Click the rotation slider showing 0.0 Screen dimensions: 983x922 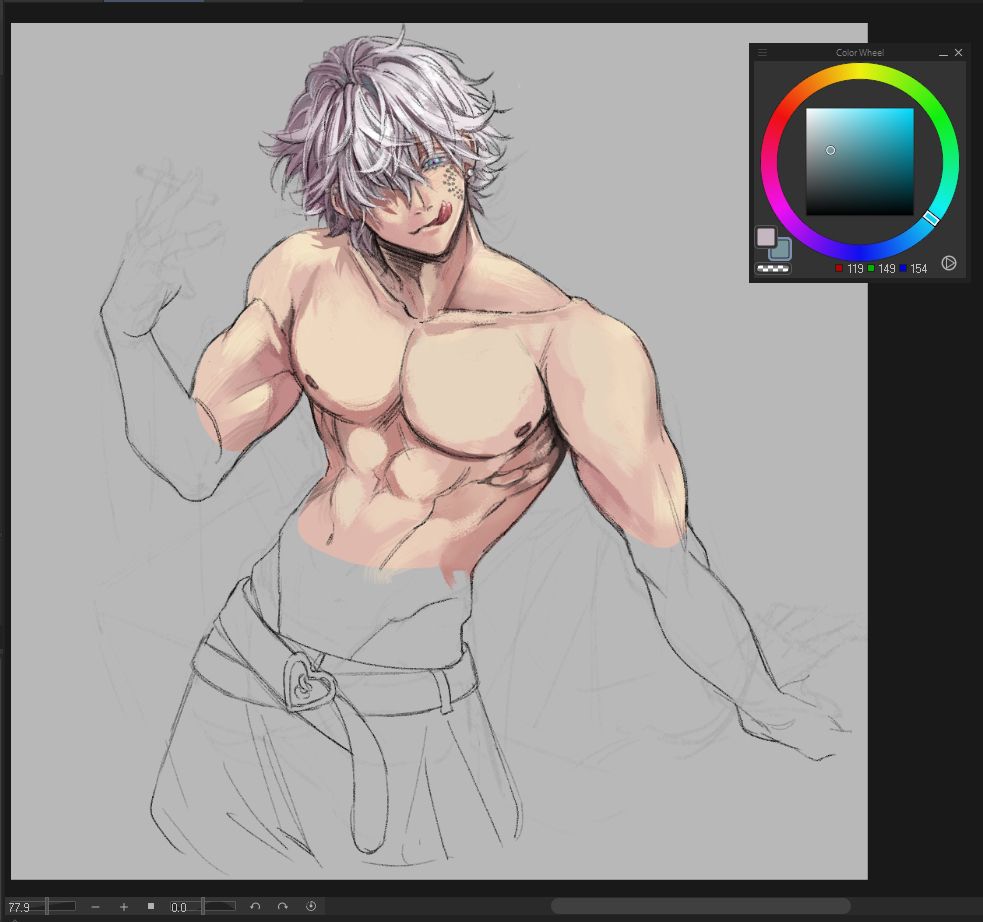tap(202, 907)
